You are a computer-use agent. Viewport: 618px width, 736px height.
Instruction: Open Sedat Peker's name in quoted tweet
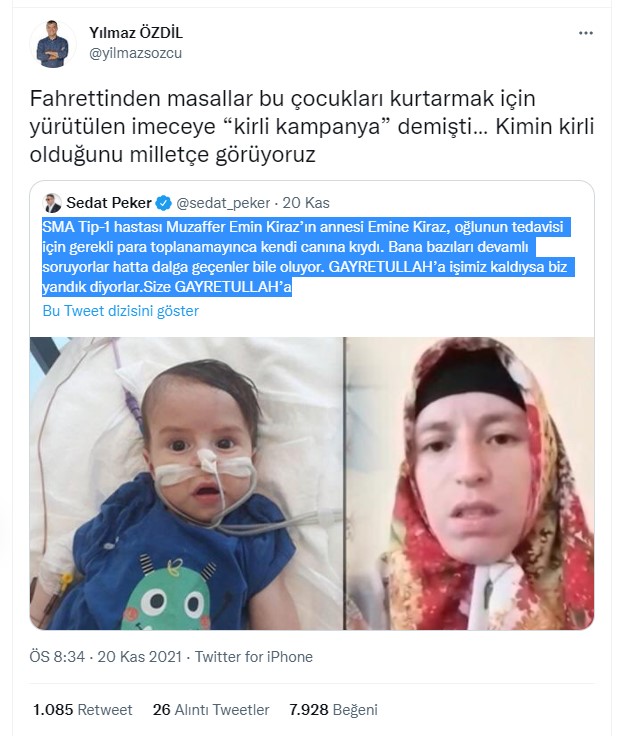tap(109, 203)
